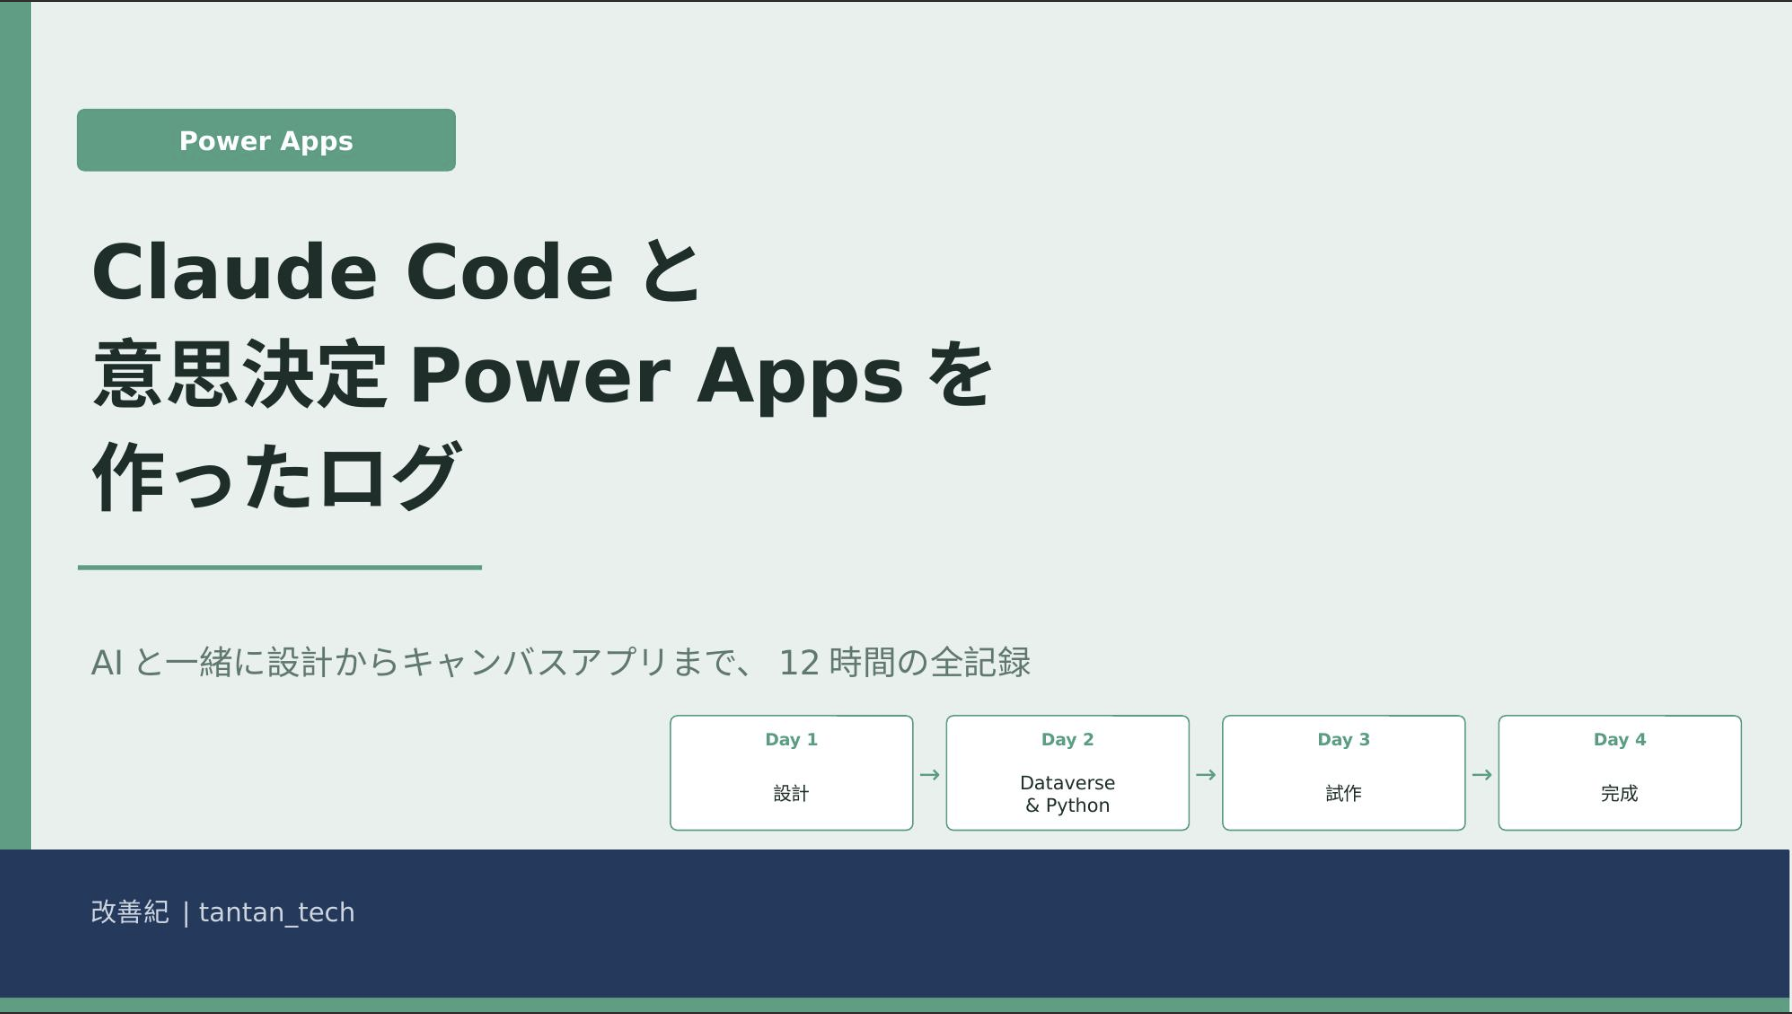Image resolution: width=1792 pixels, height=1014 pixels.
Task: Select the 完成 text in the Day 4 box
Action: (x=1619, y=793)
